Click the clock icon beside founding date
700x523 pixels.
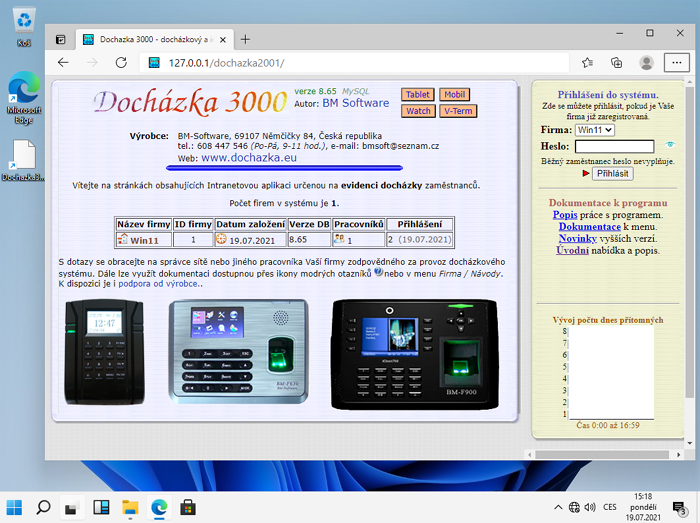221,239
